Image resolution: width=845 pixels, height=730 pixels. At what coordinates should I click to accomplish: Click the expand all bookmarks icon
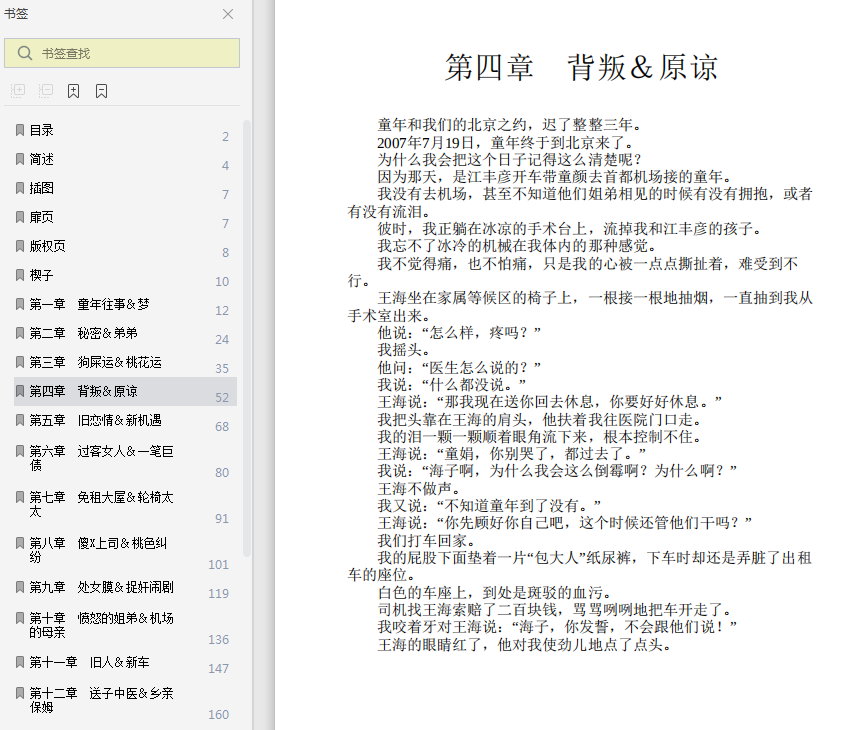pyautogui.click(x=18, y=91)
